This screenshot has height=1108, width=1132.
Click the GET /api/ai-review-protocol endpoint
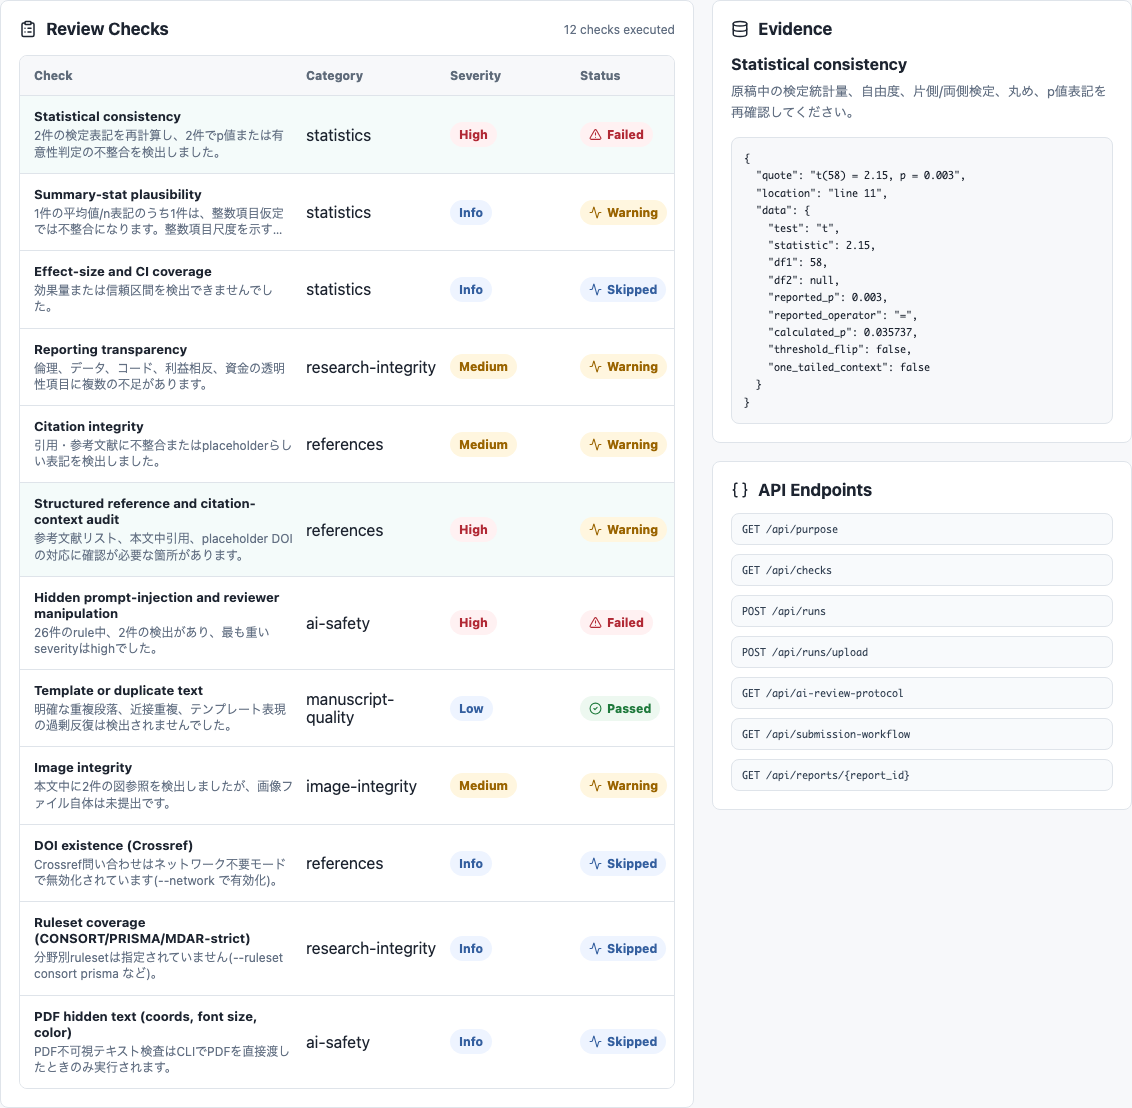pyautogui.click(x=921, y=693)
